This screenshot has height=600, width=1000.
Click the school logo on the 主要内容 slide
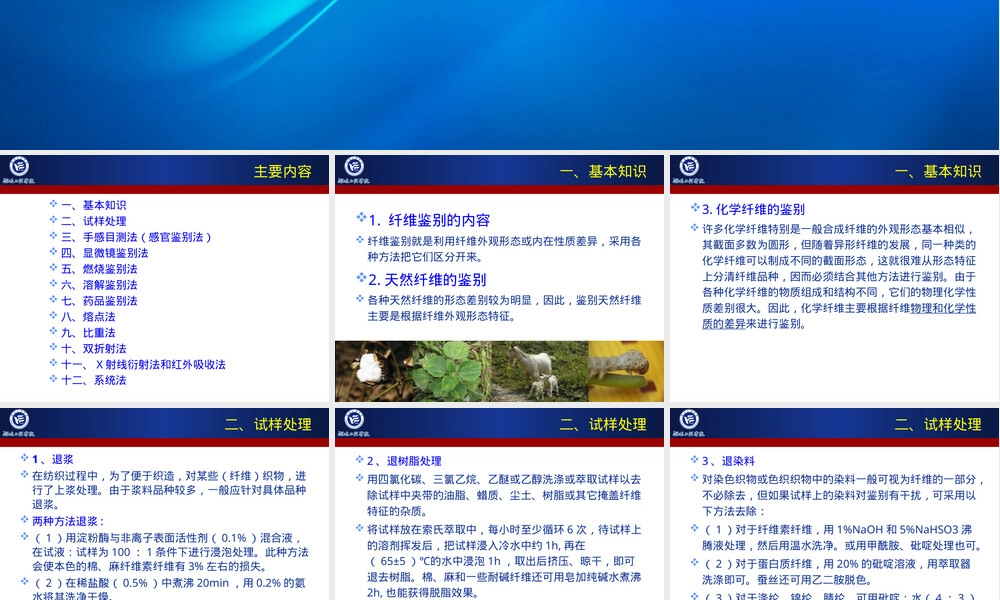point(18,170)
